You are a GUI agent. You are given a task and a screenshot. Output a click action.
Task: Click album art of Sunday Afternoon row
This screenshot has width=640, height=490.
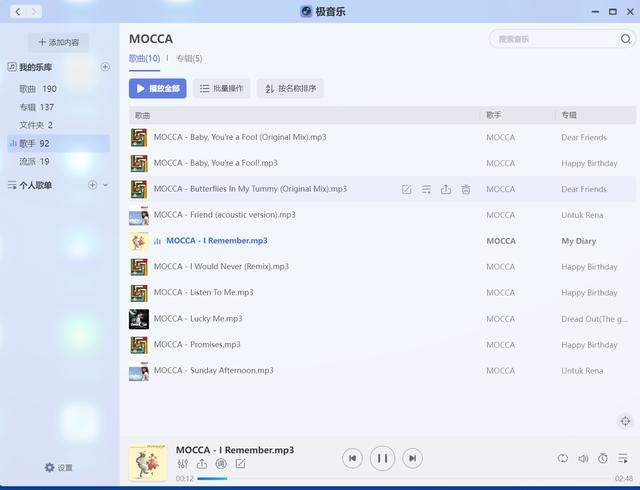[x=139, y=371]
